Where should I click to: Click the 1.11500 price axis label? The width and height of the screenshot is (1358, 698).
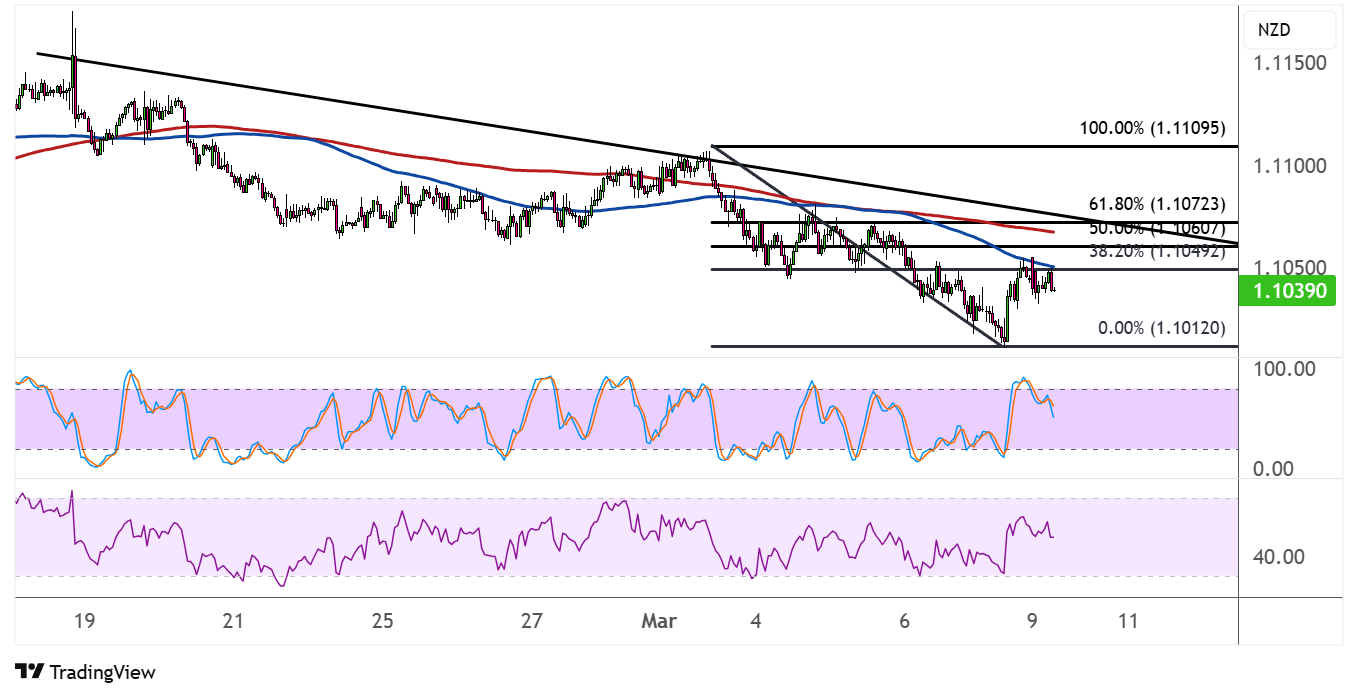(1290, 63)
